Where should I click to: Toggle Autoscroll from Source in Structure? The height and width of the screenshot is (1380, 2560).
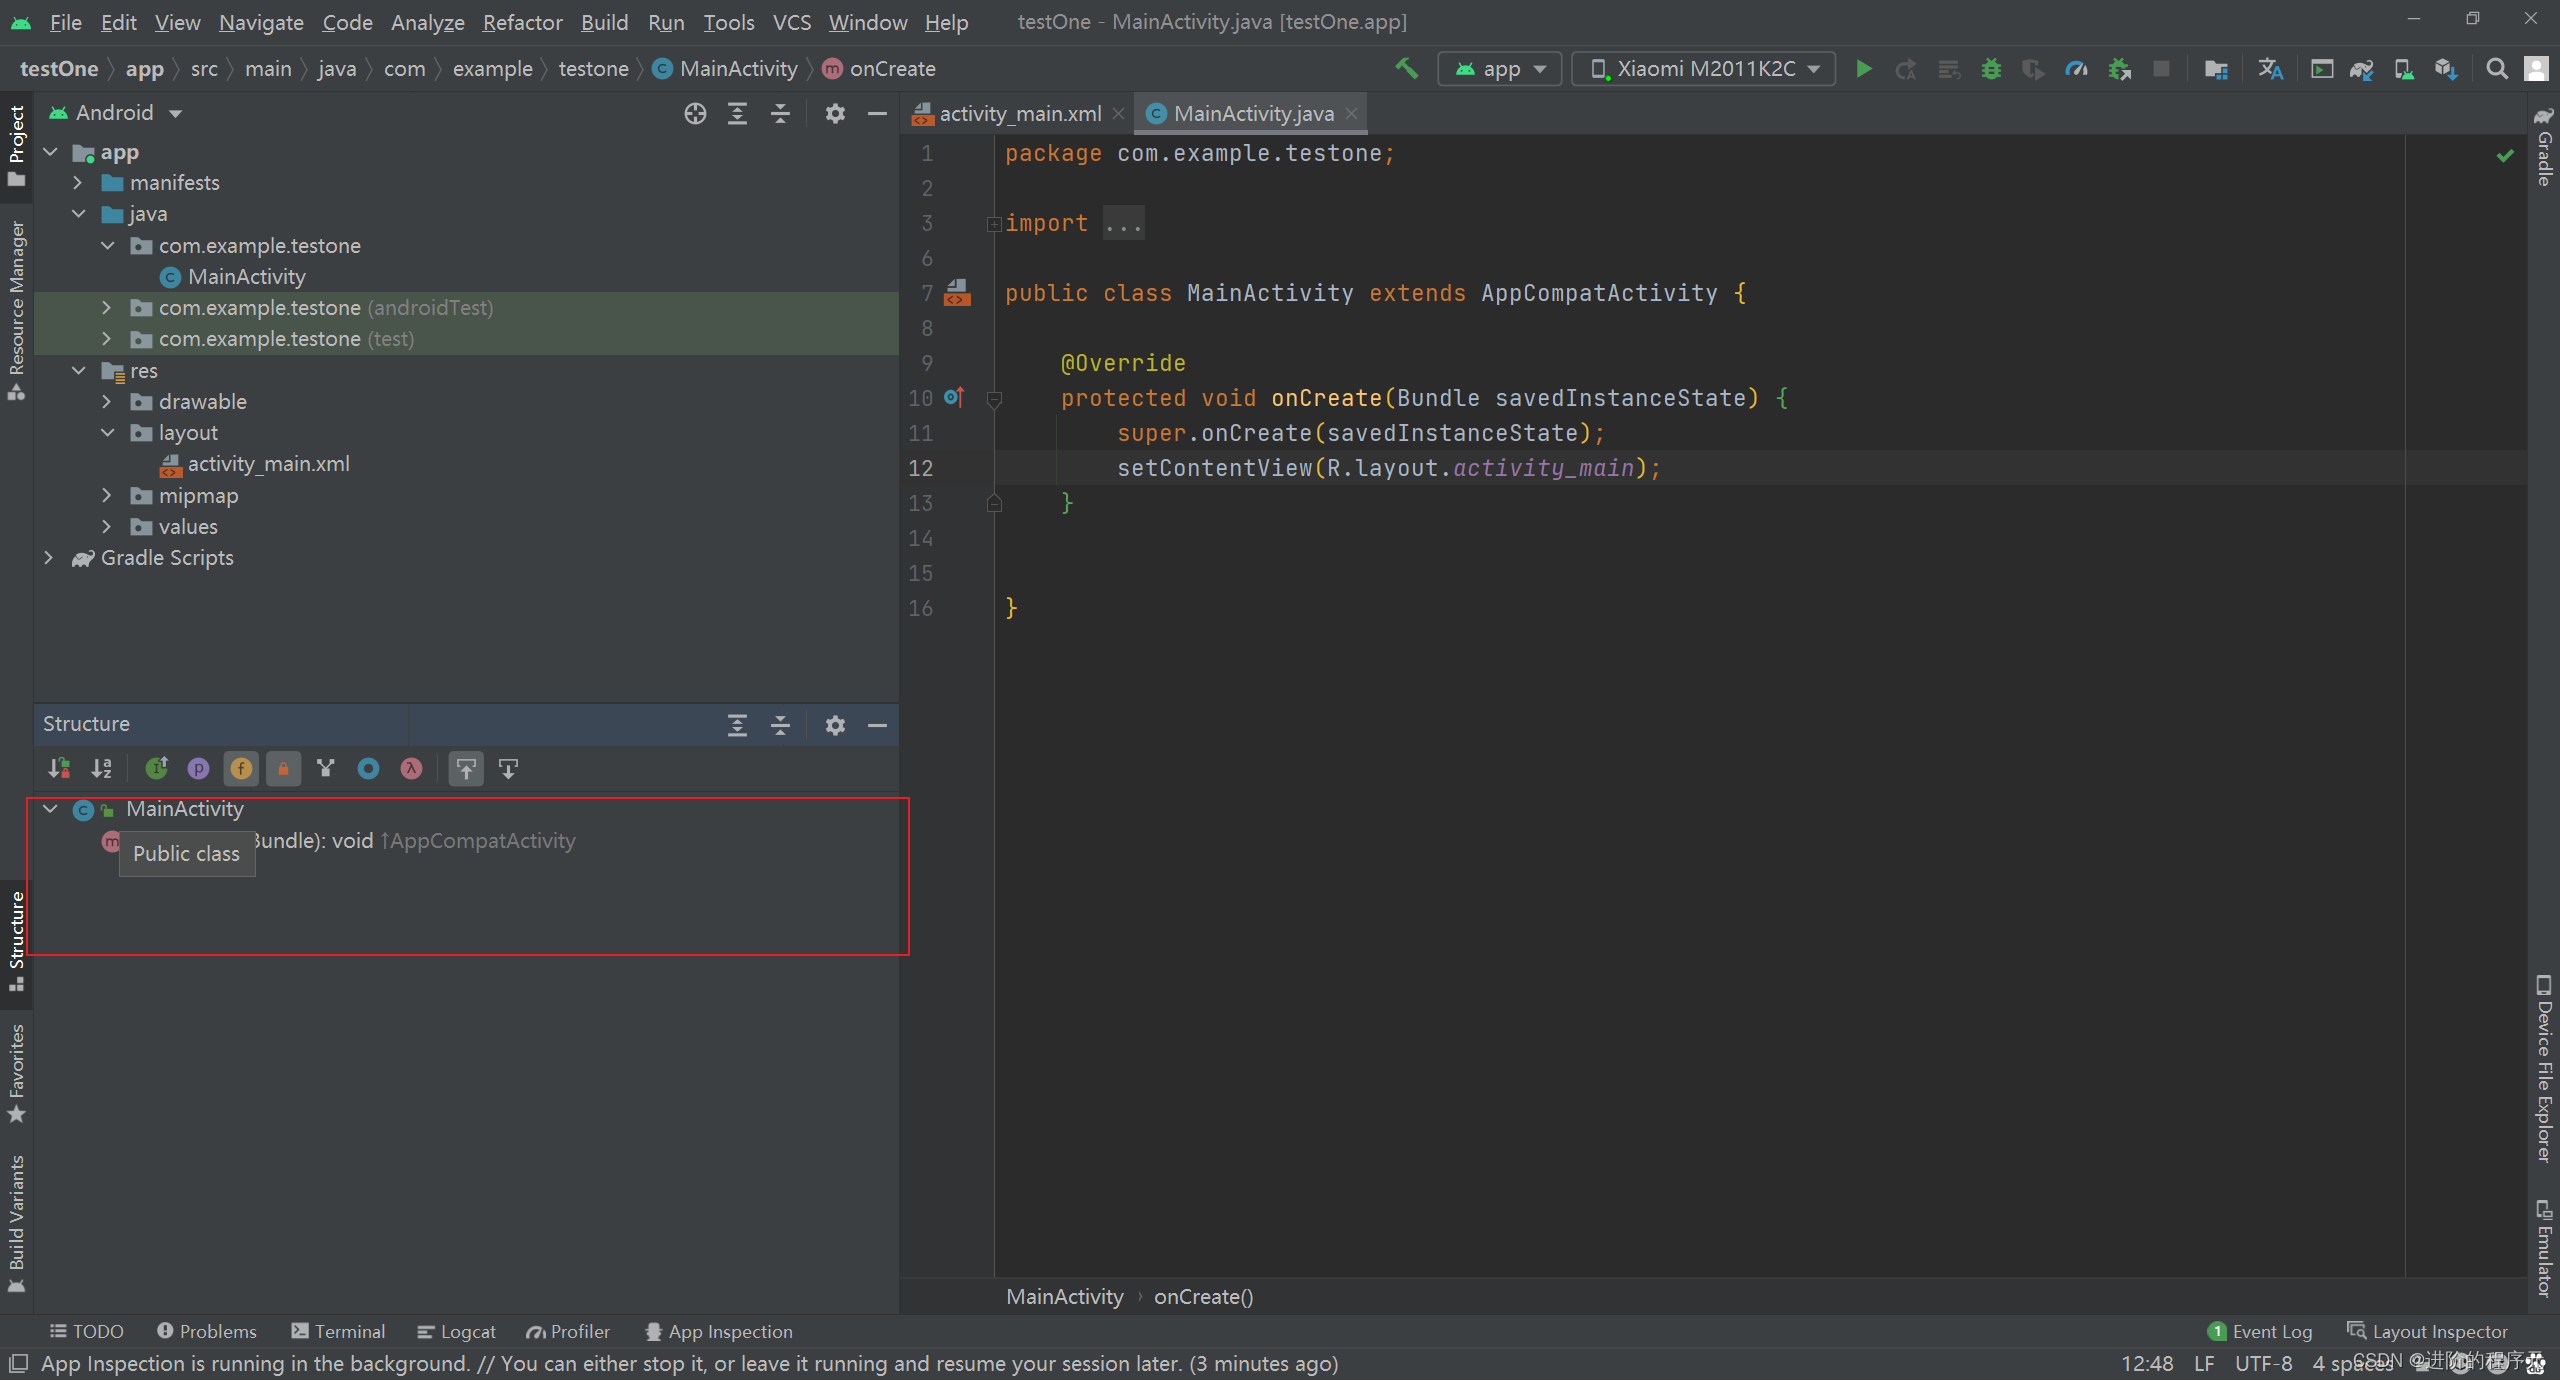tap(508, 768)
